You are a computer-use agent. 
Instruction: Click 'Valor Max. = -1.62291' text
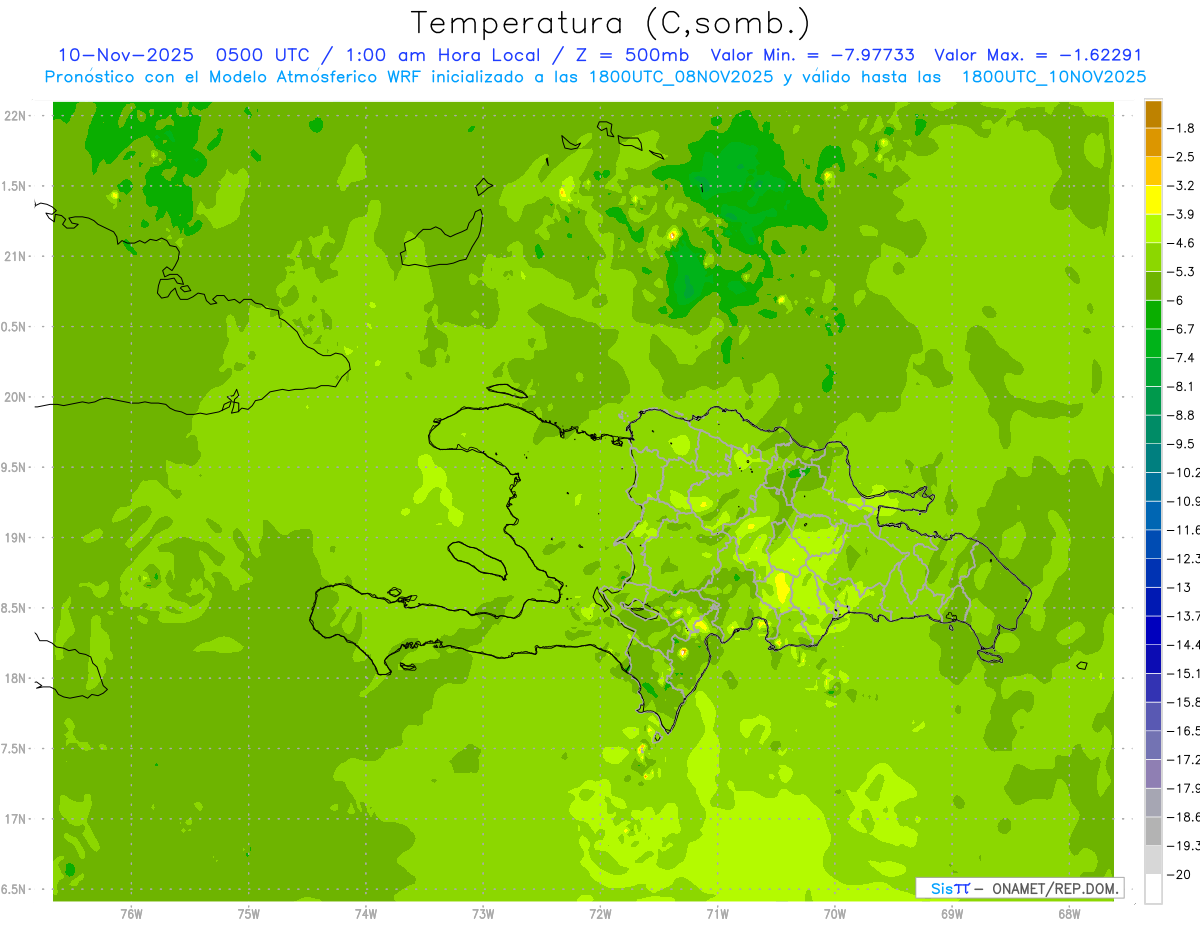click(1038, 55)
